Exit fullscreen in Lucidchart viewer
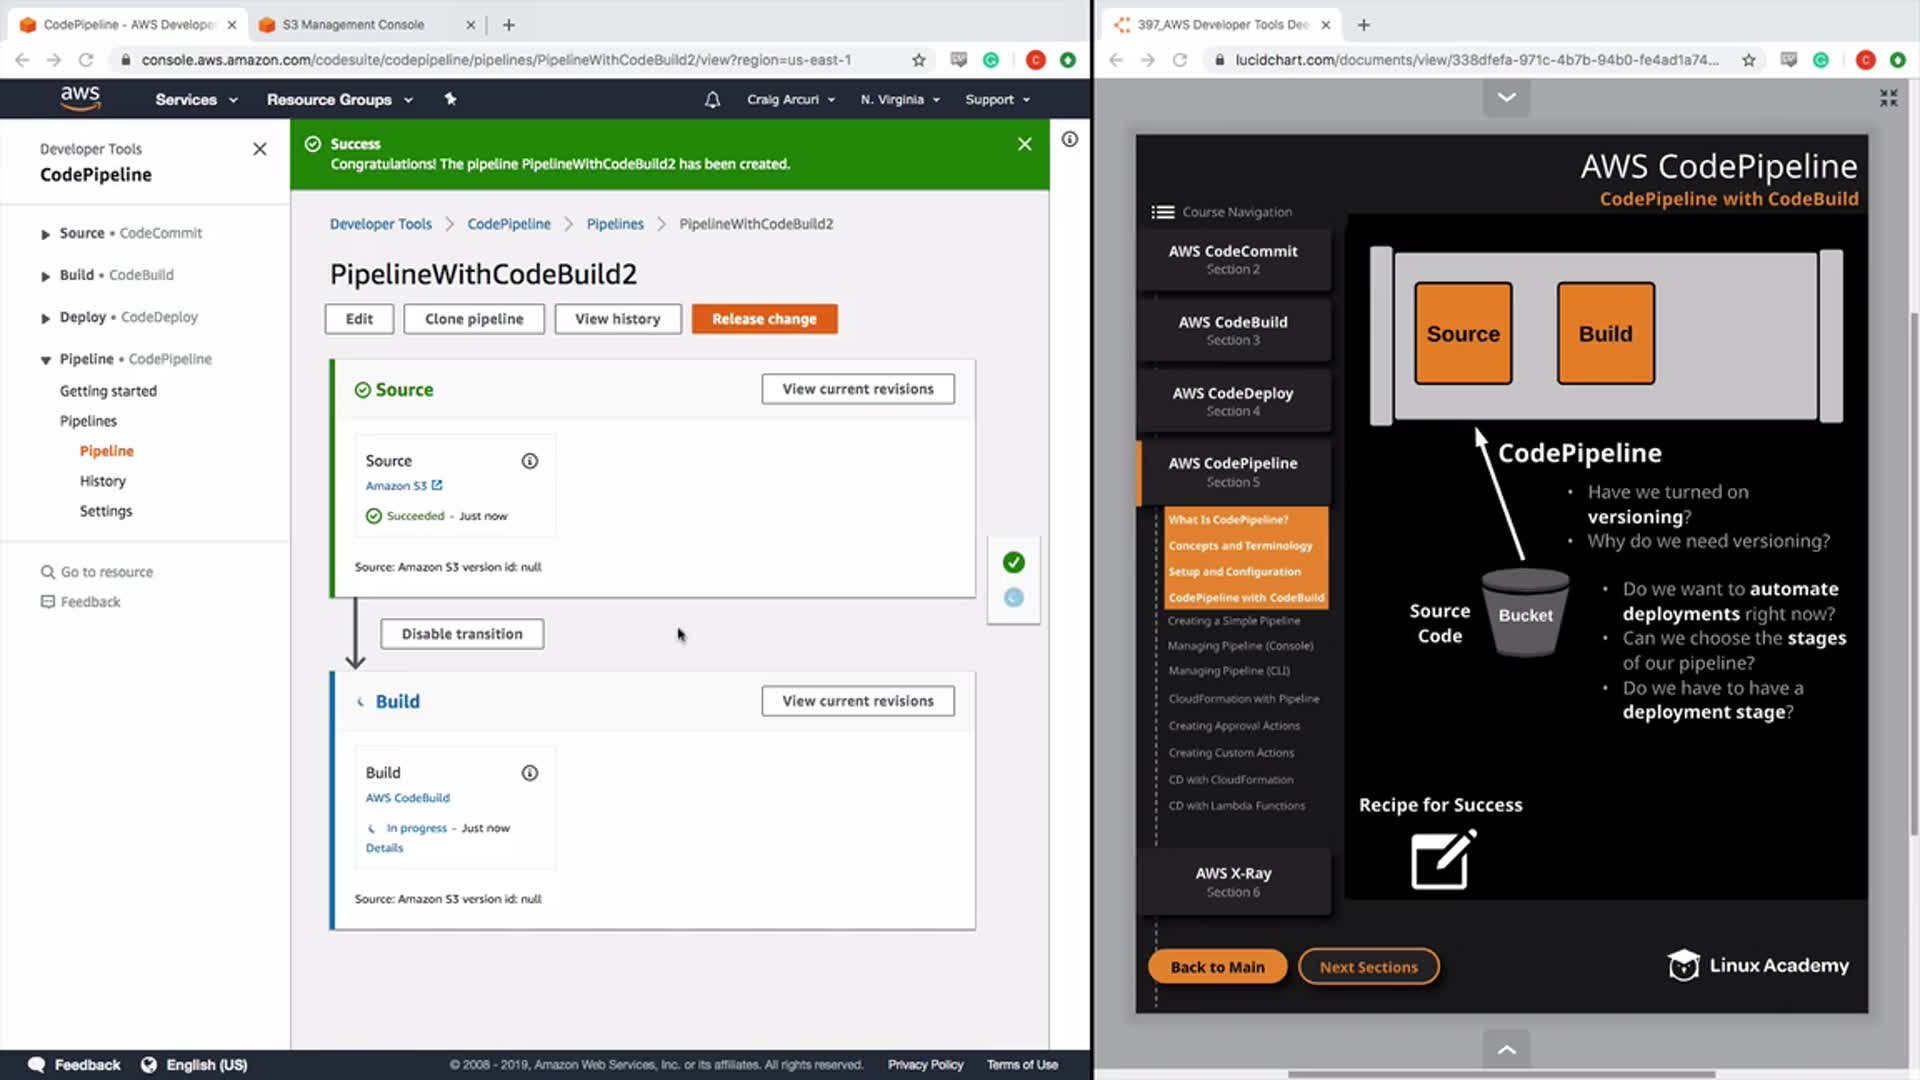 click(x=1888, y=98)
